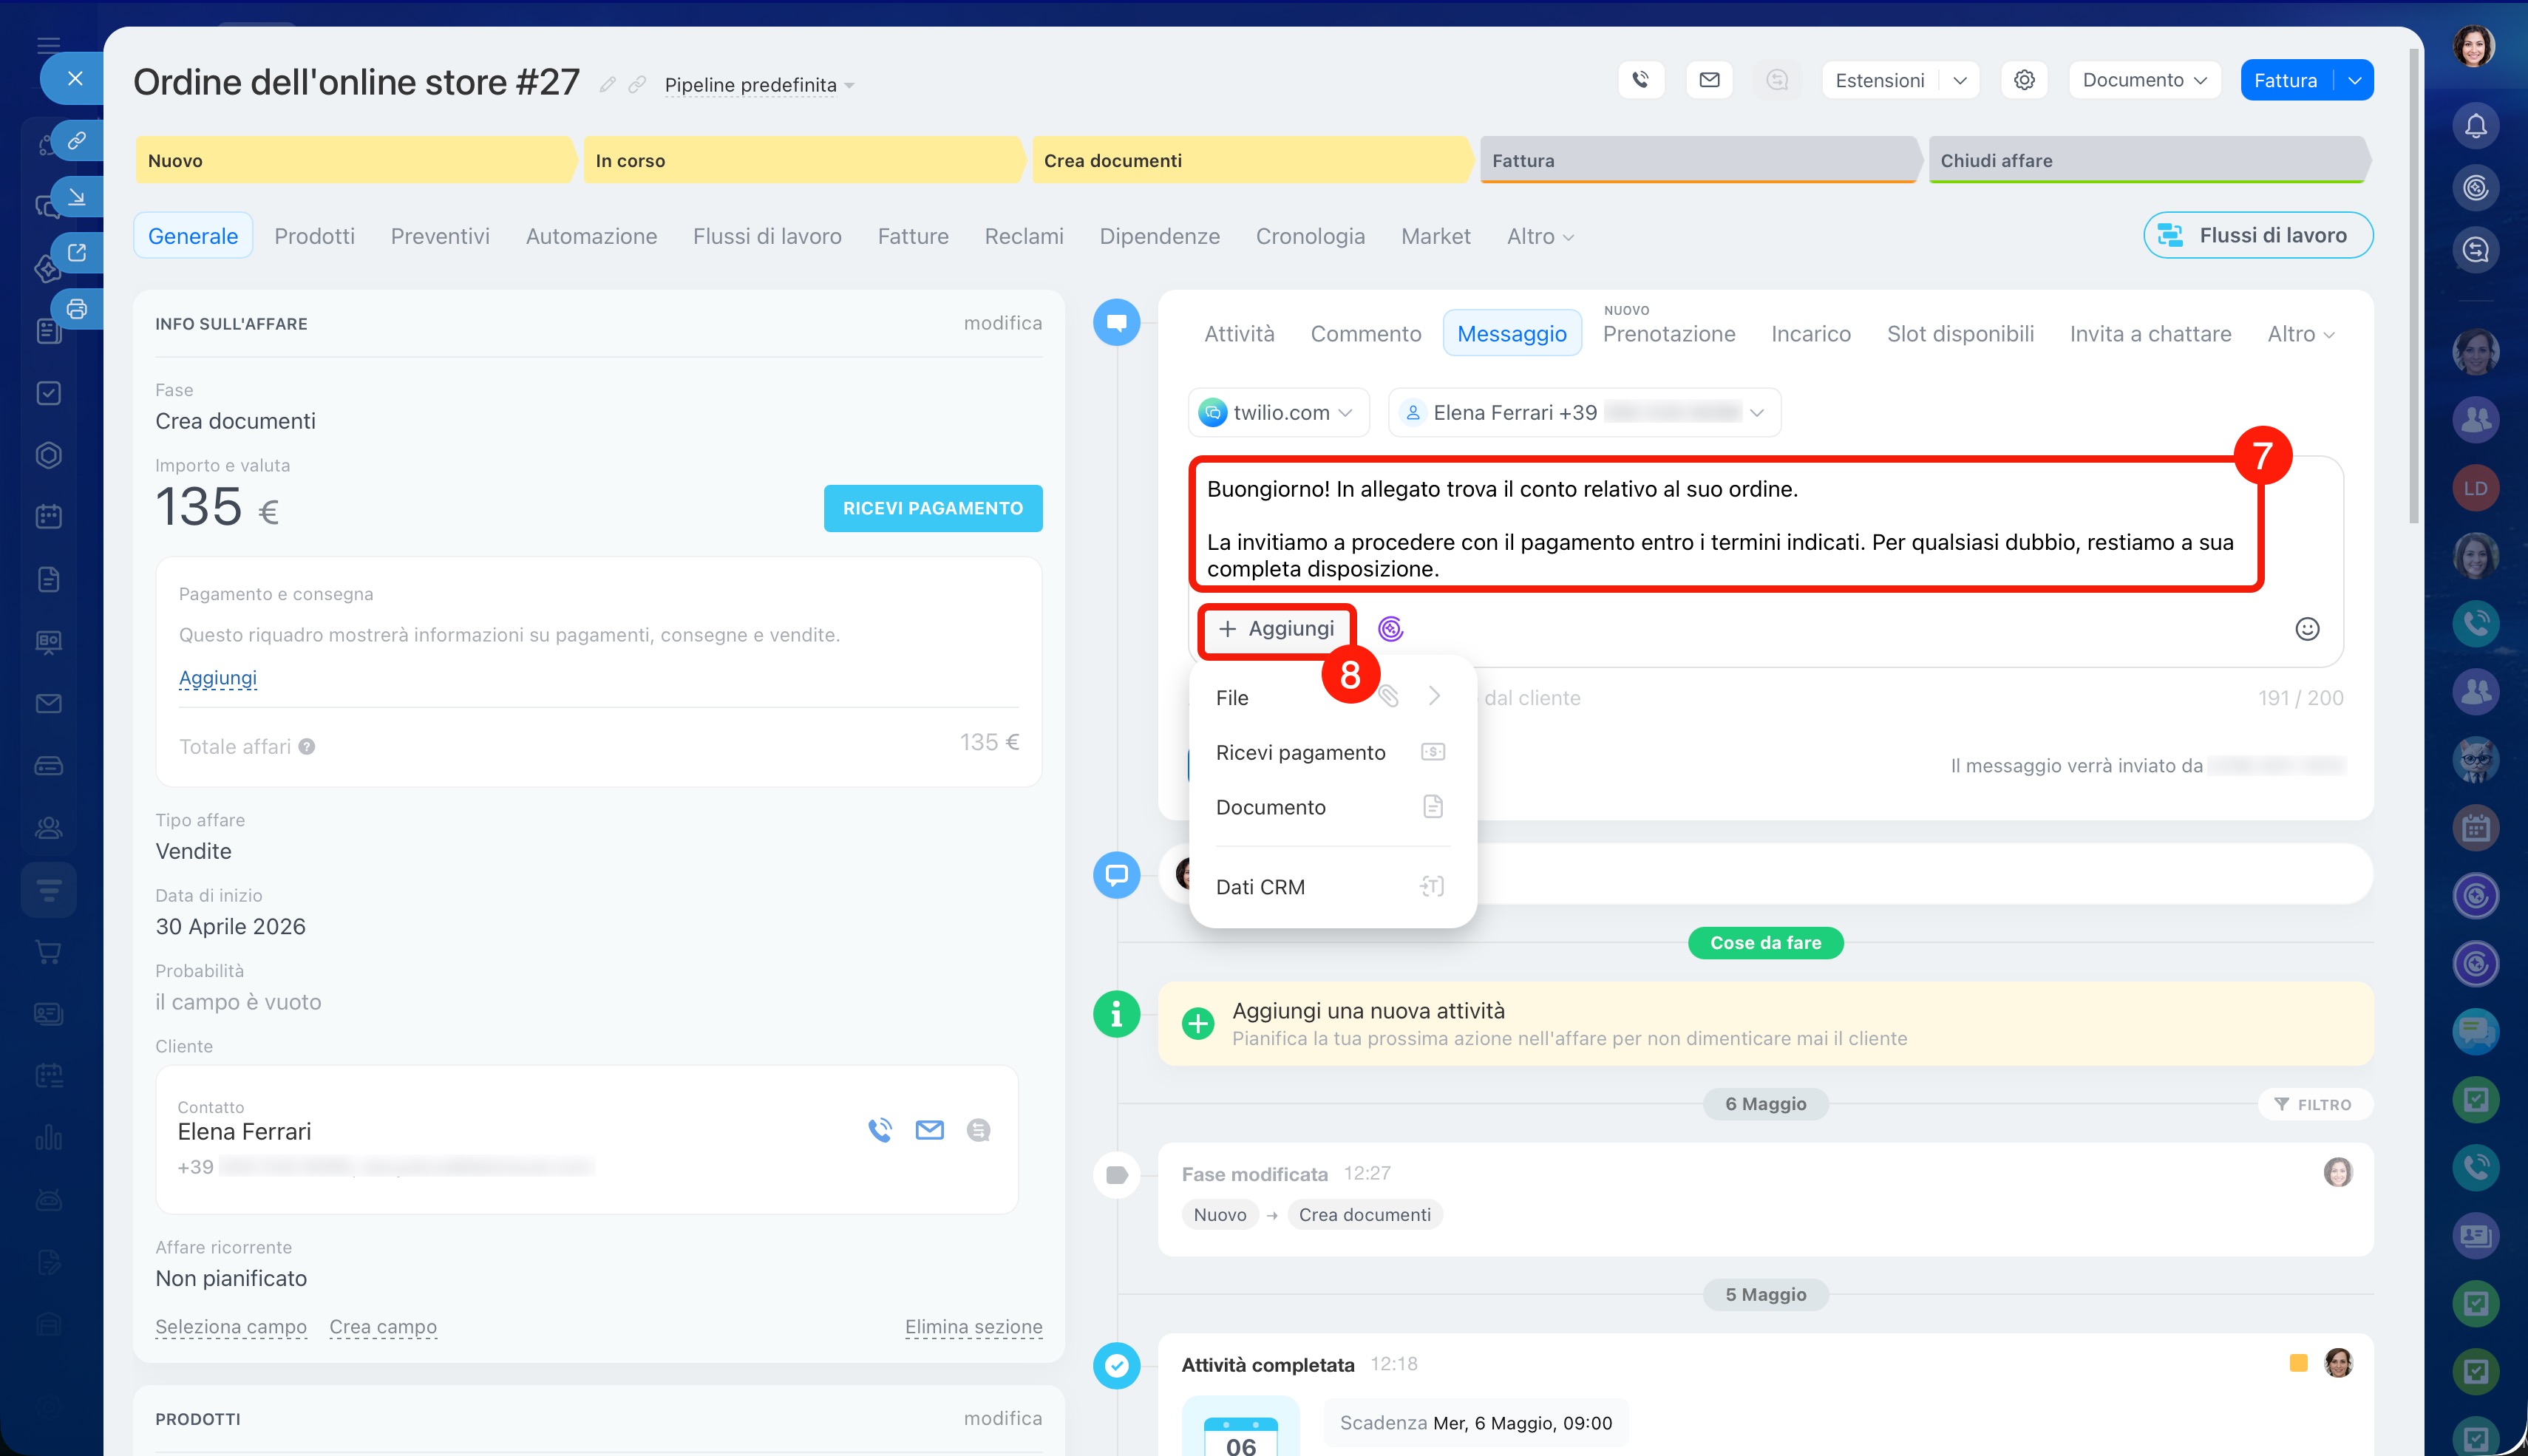Screen dimensions: 2528x1456
Task: Click the CoPilot spiral icon beside Aggiungi
Action: pos(1390,629)
